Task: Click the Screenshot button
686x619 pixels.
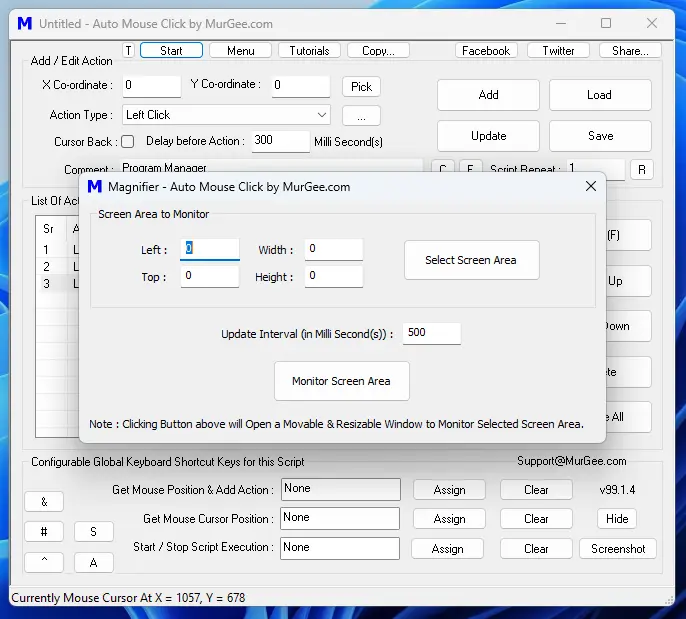Action: [618, 549]
